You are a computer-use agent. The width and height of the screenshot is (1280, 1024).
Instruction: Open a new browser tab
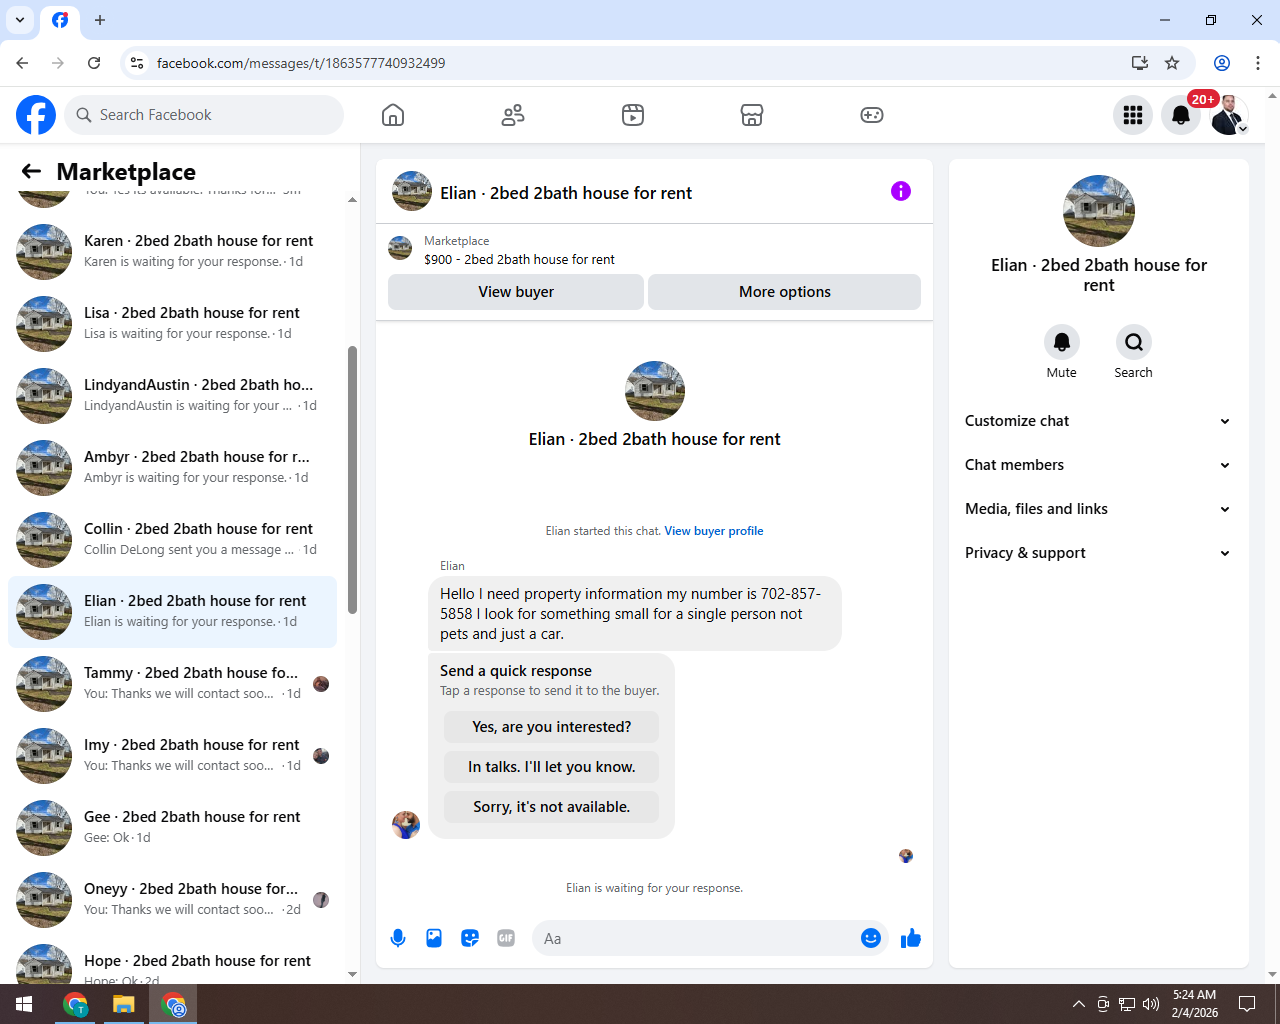(100, 20)
